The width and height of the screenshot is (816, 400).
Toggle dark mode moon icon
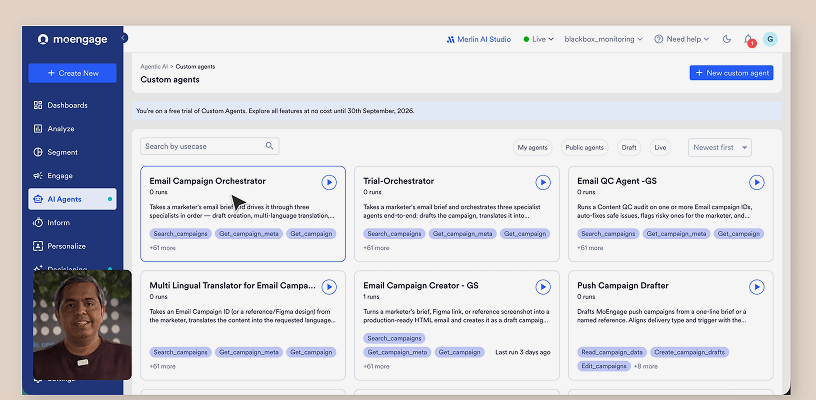727,40
